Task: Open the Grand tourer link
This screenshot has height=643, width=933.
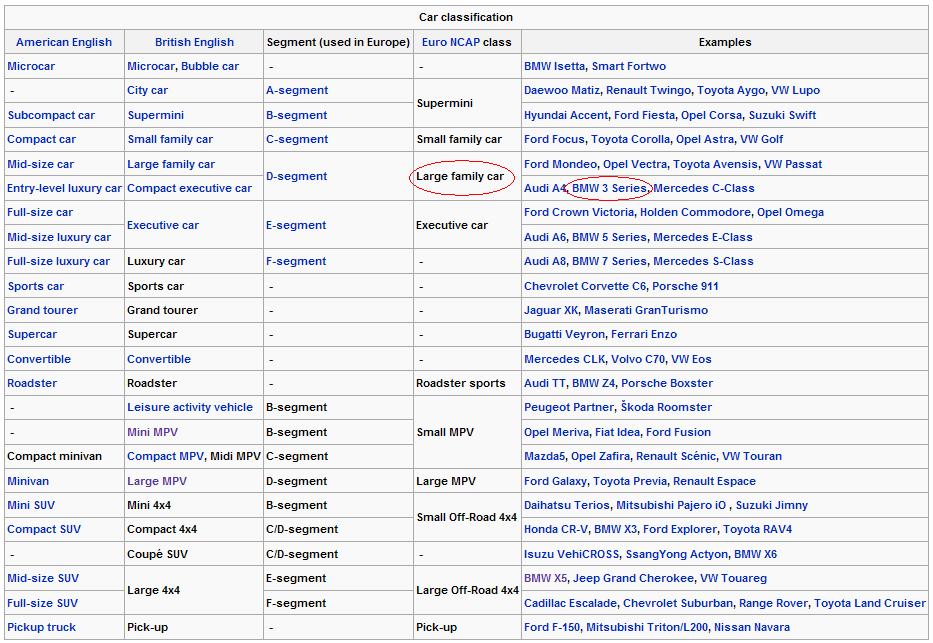Action: click(42, 310)
